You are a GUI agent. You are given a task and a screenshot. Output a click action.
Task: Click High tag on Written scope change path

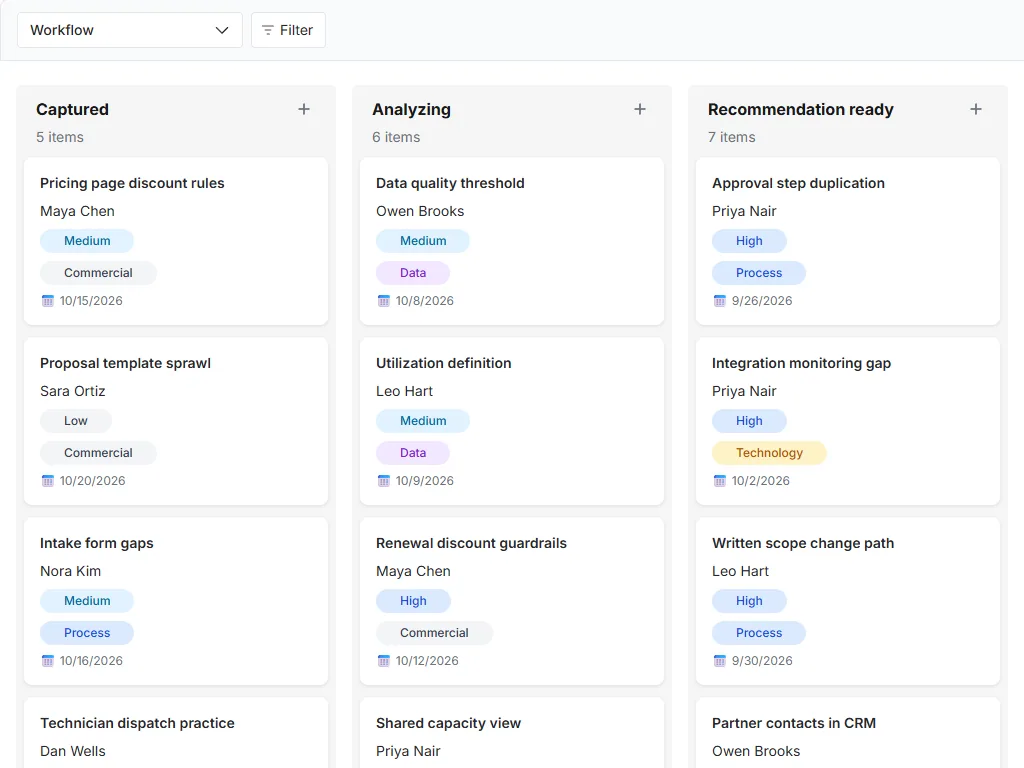[749, 601]
